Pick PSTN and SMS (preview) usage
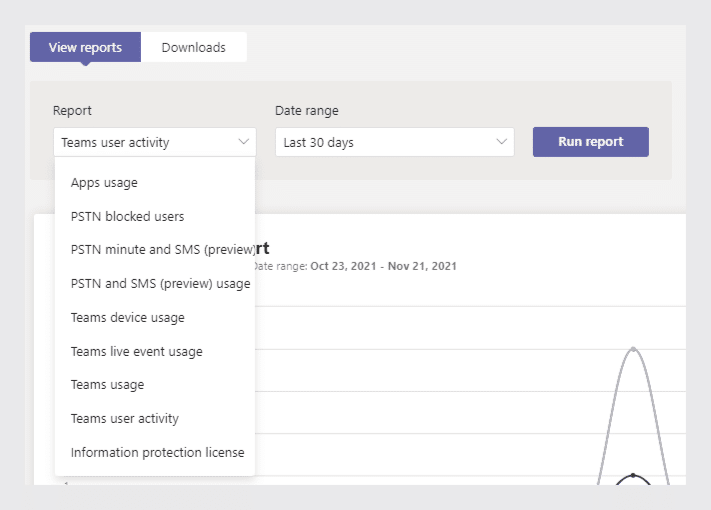The image size is (711, 510). [x=155, y=284]
